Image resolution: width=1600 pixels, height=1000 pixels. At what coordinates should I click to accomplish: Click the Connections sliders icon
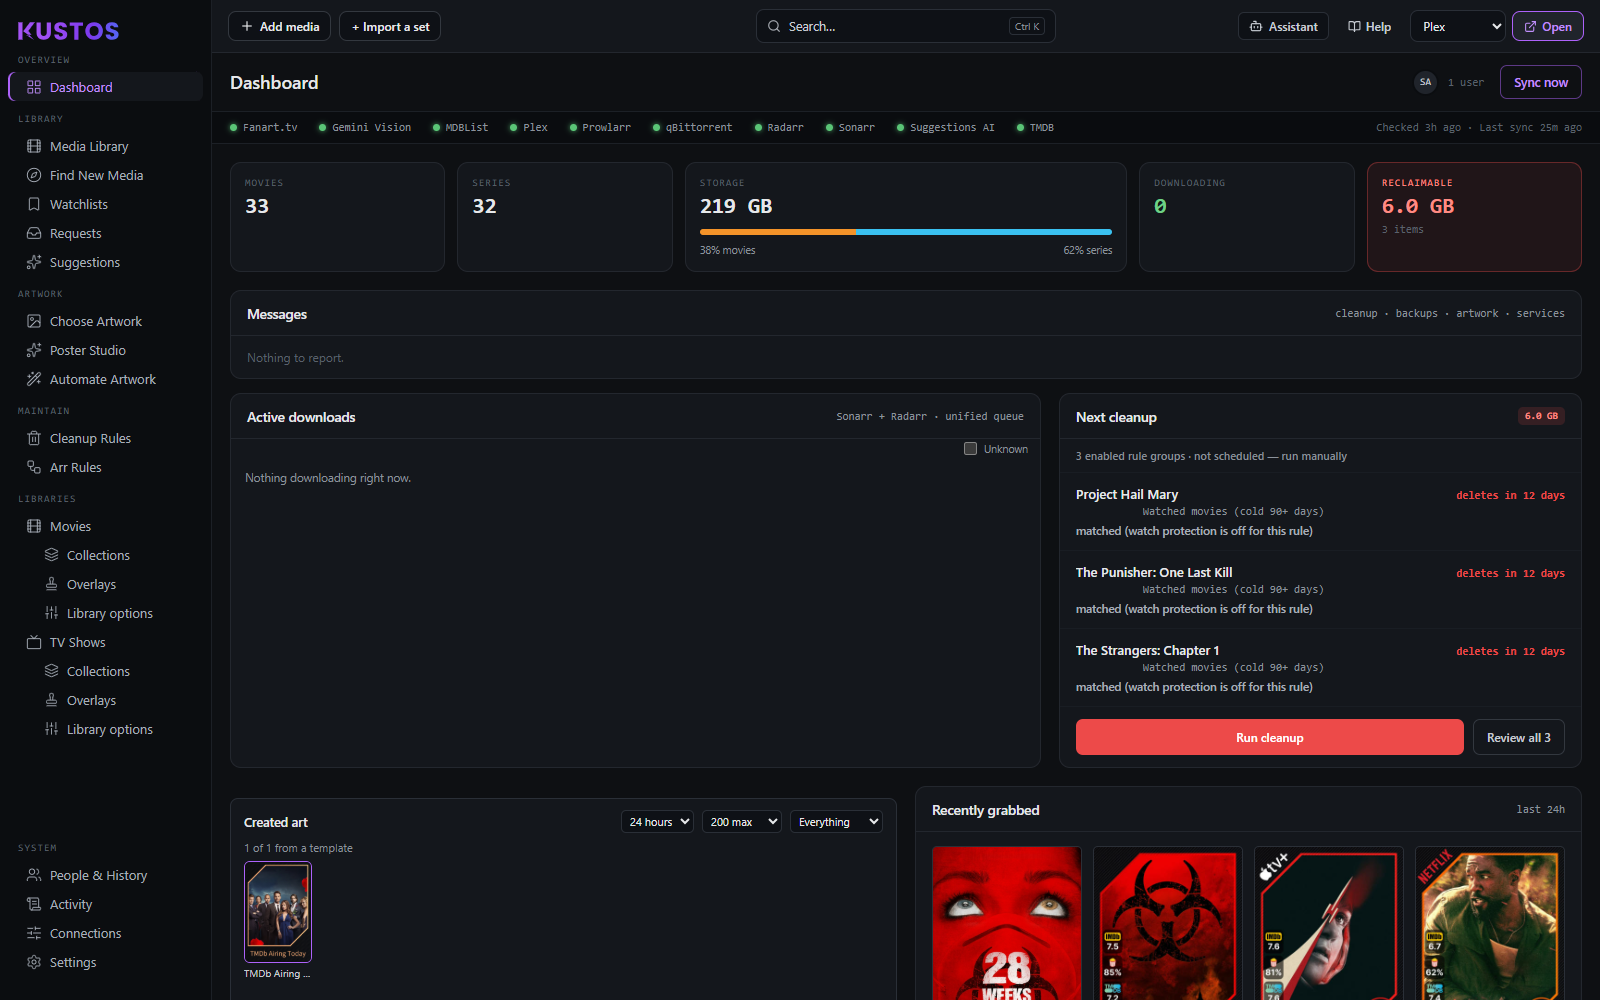click(x=34, y=933)
